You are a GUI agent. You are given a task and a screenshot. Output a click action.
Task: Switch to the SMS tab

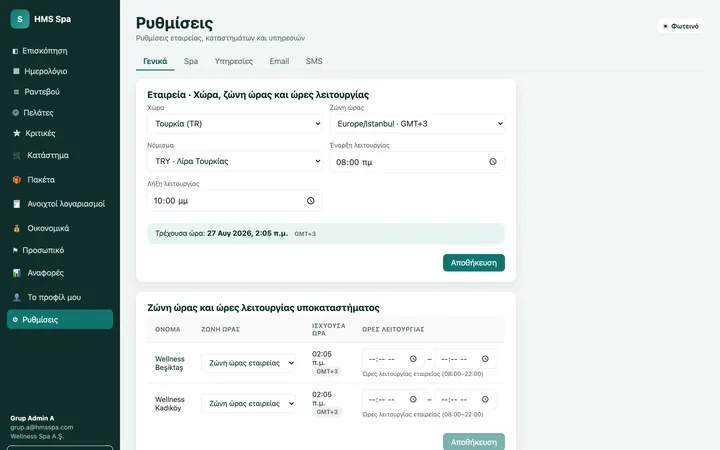(314, 61)
